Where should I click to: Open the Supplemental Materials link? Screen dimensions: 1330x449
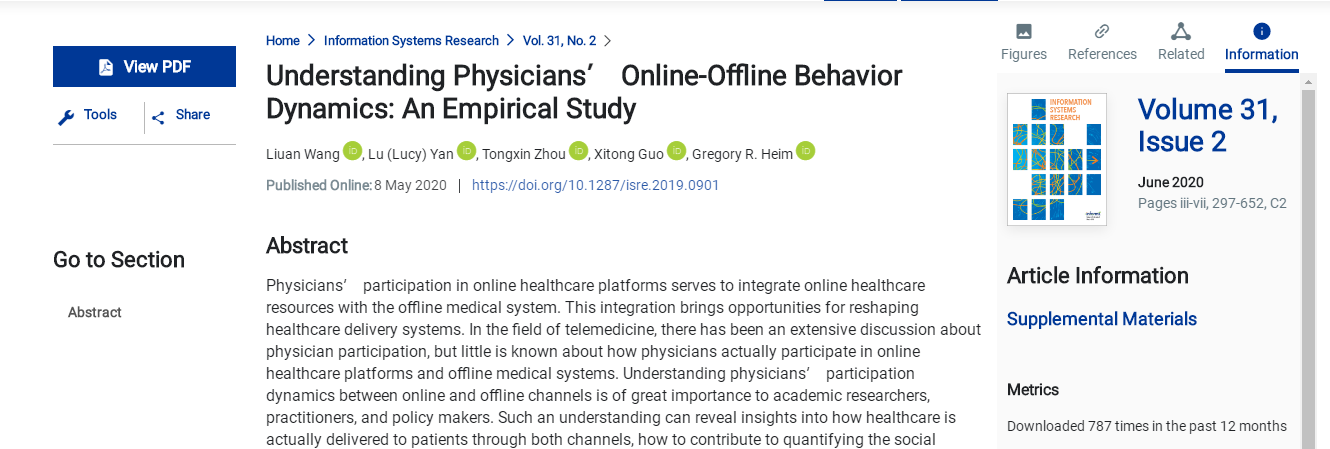tap(1101, 319)
